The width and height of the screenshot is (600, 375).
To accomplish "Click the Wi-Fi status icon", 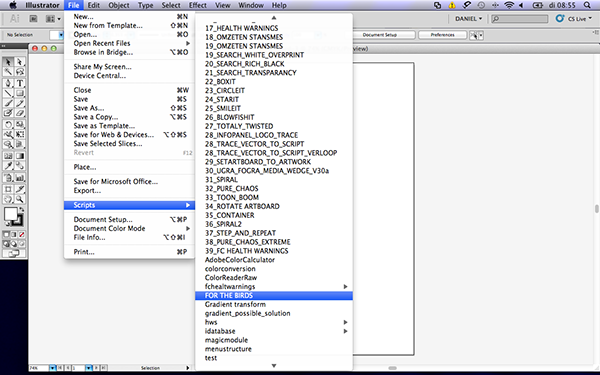I will (509, 5).
